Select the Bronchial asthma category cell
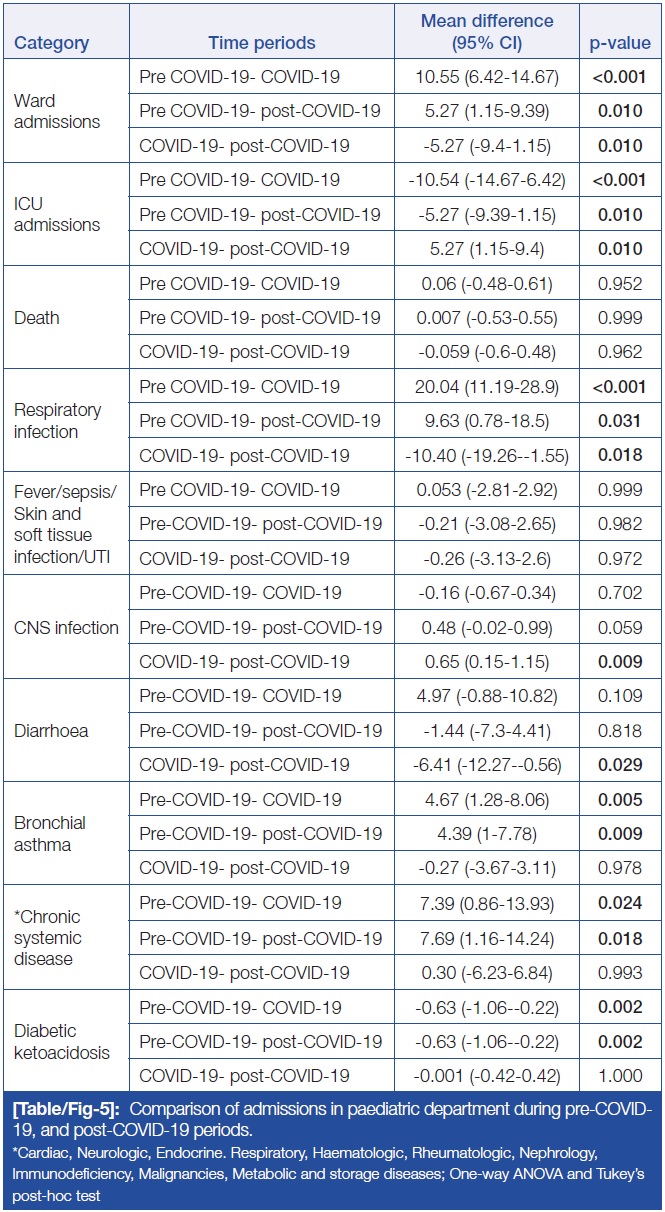Screen dimensions: 665x1212 [50, 834]
